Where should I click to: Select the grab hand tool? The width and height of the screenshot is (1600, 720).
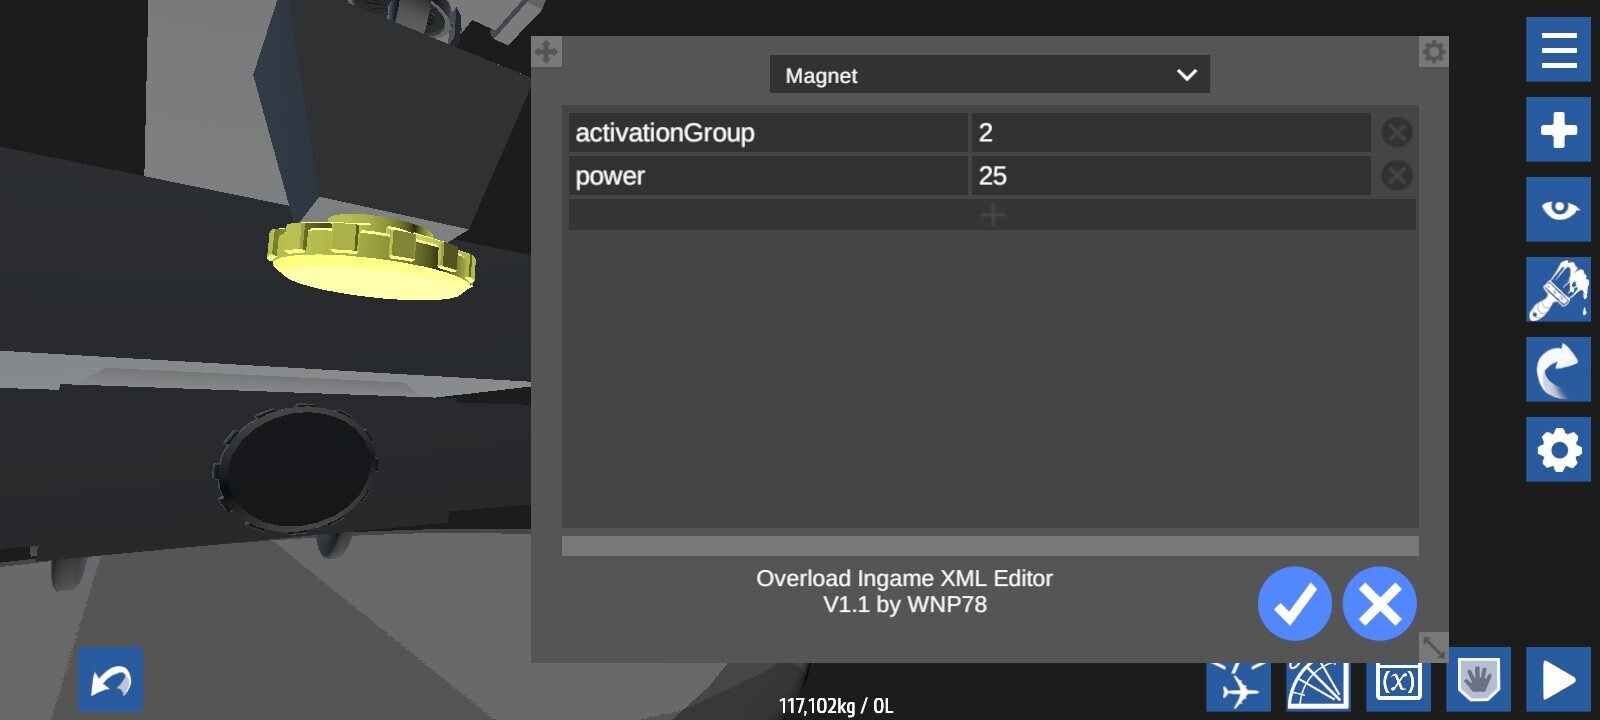pos(1478,681)
